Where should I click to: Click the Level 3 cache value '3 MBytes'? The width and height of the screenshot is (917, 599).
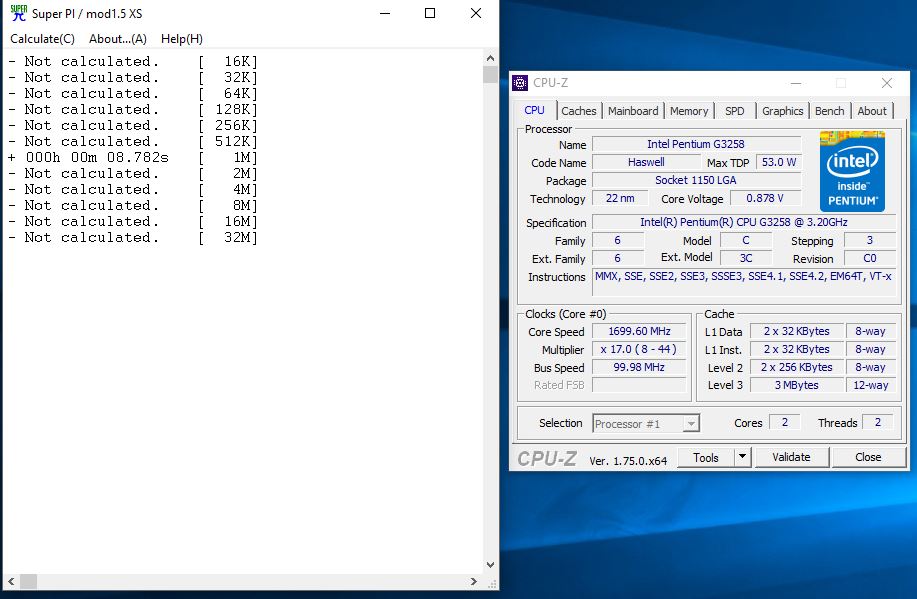point(797,385)
